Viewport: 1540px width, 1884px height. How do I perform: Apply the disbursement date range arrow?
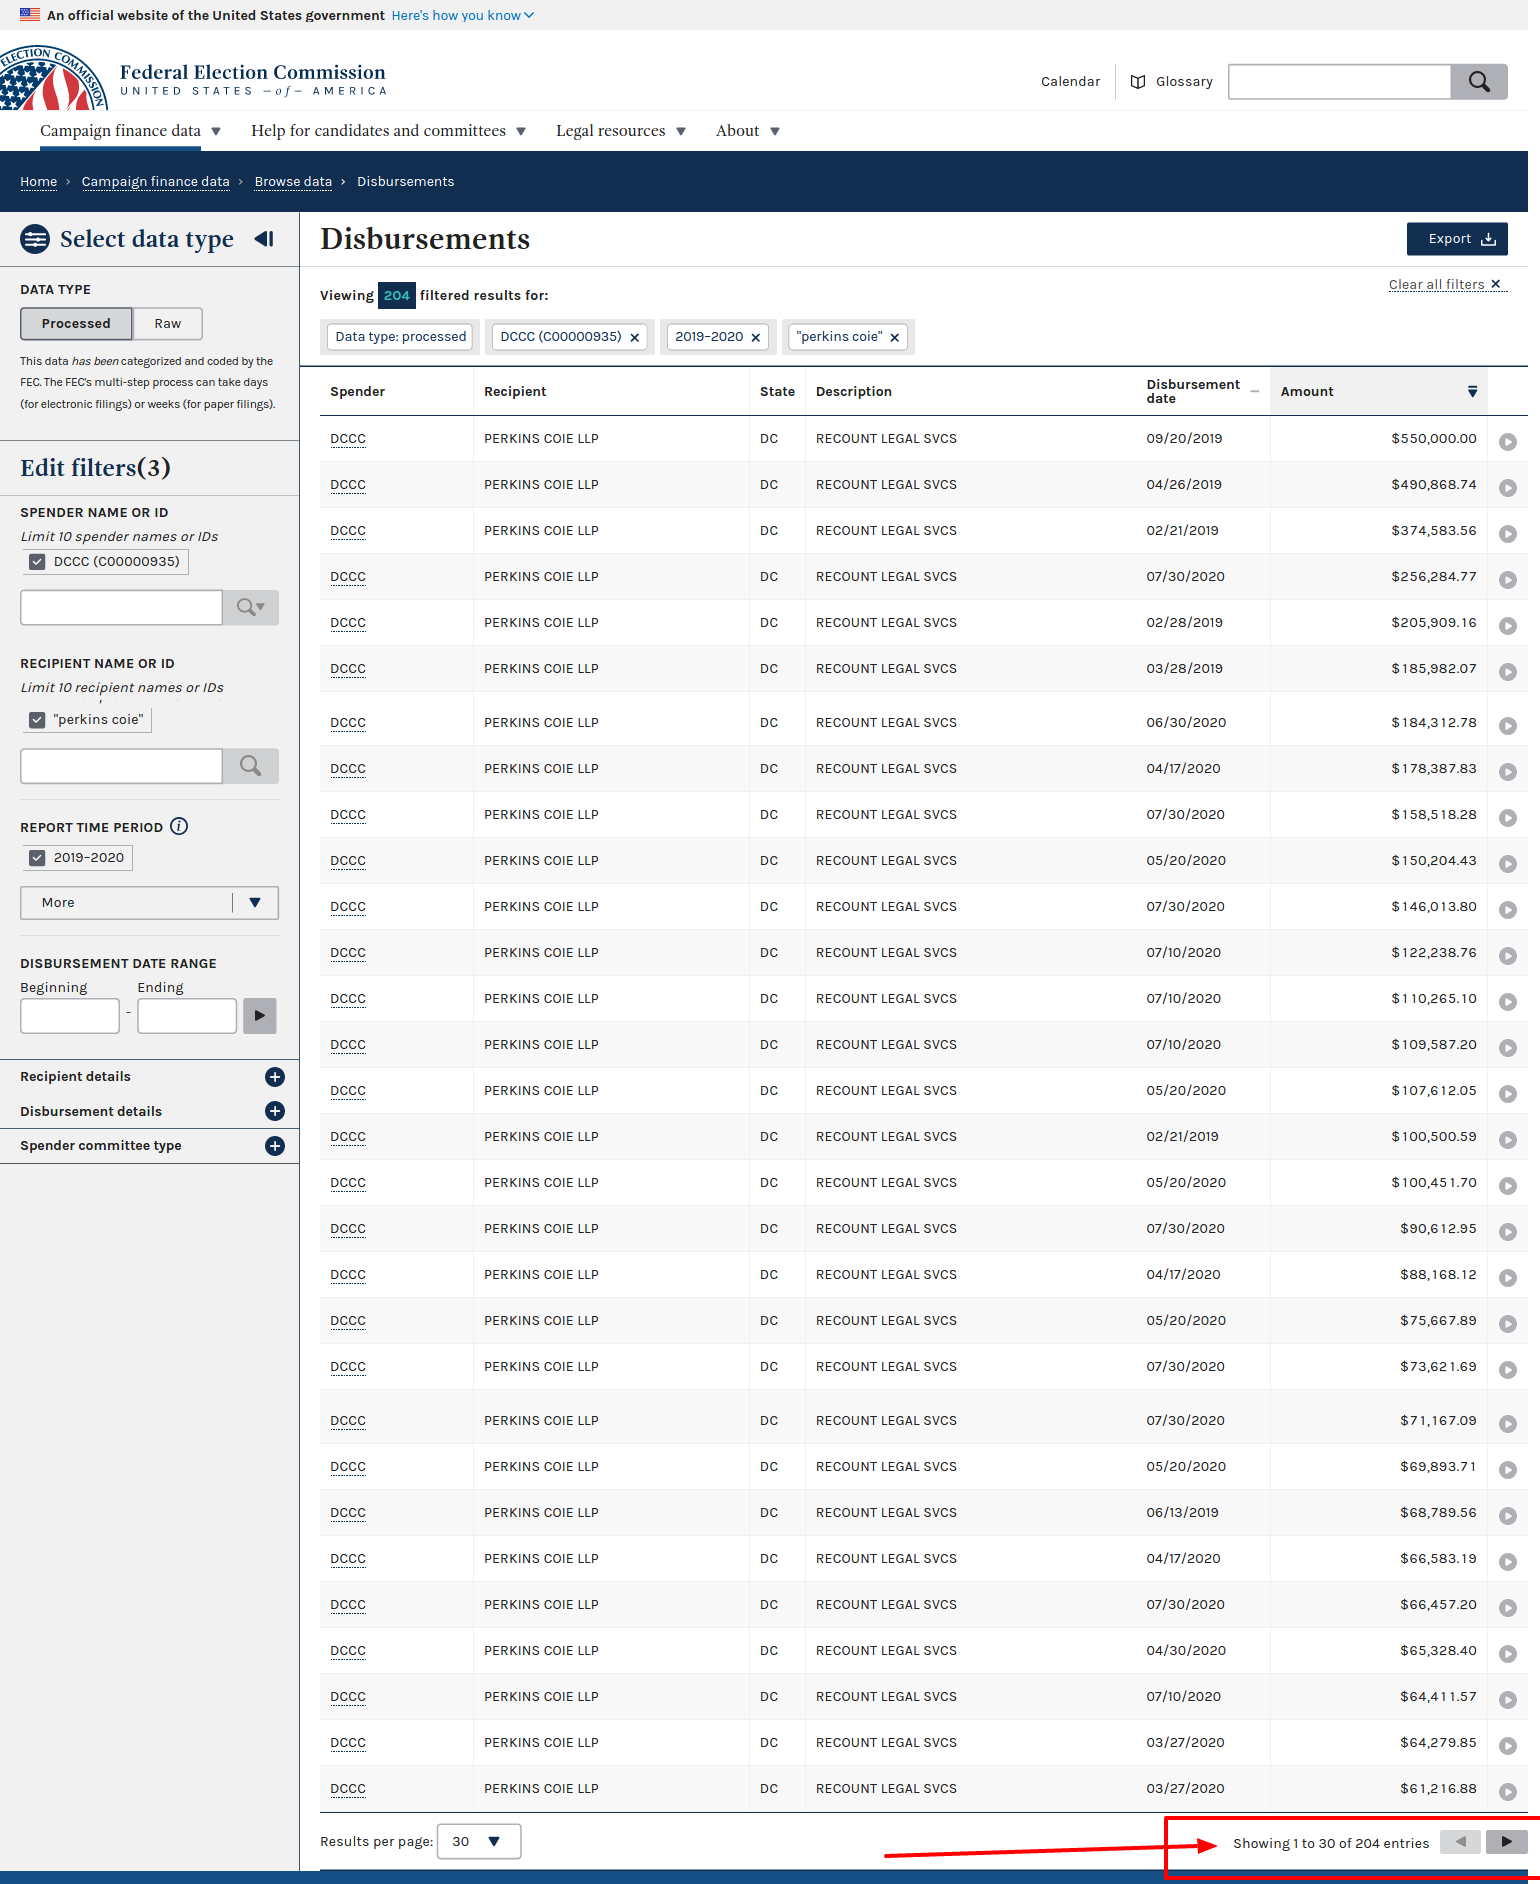click(x=259, y=1016)
